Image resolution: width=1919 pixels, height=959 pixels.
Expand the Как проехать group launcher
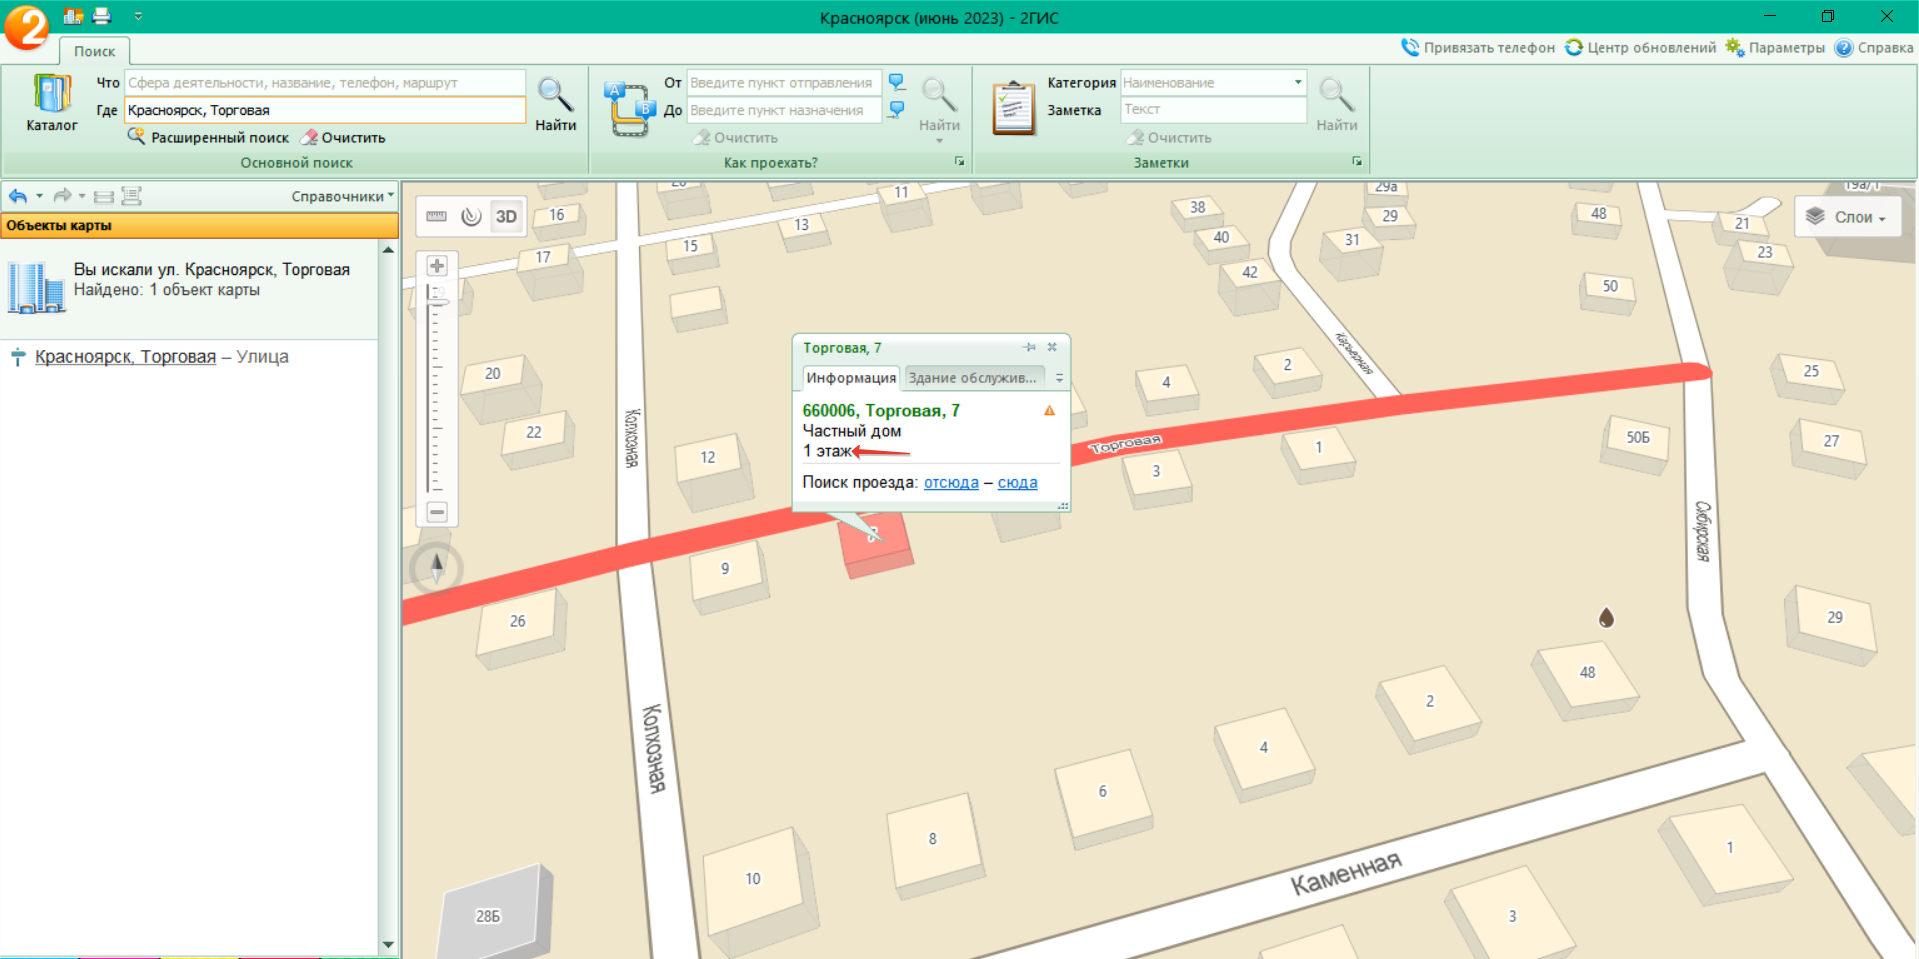[x=959, y=161]
